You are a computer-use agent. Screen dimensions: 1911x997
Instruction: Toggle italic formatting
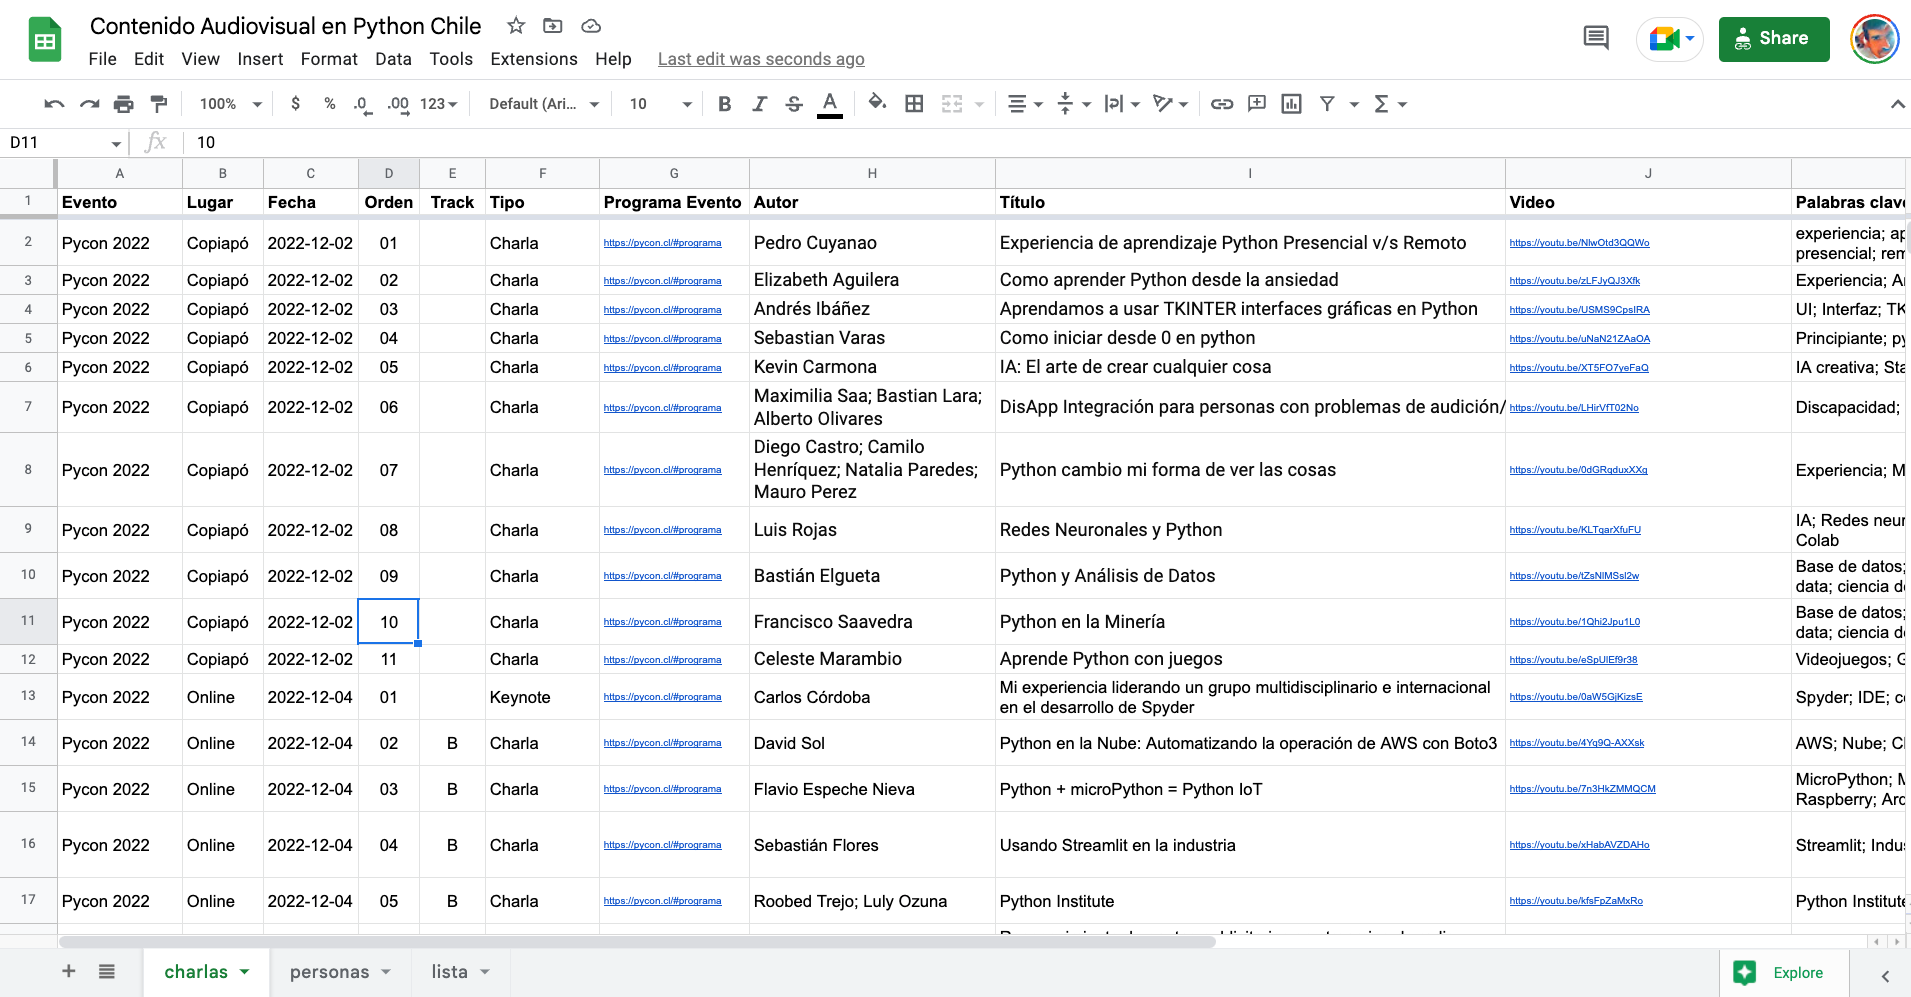(759, 104)
